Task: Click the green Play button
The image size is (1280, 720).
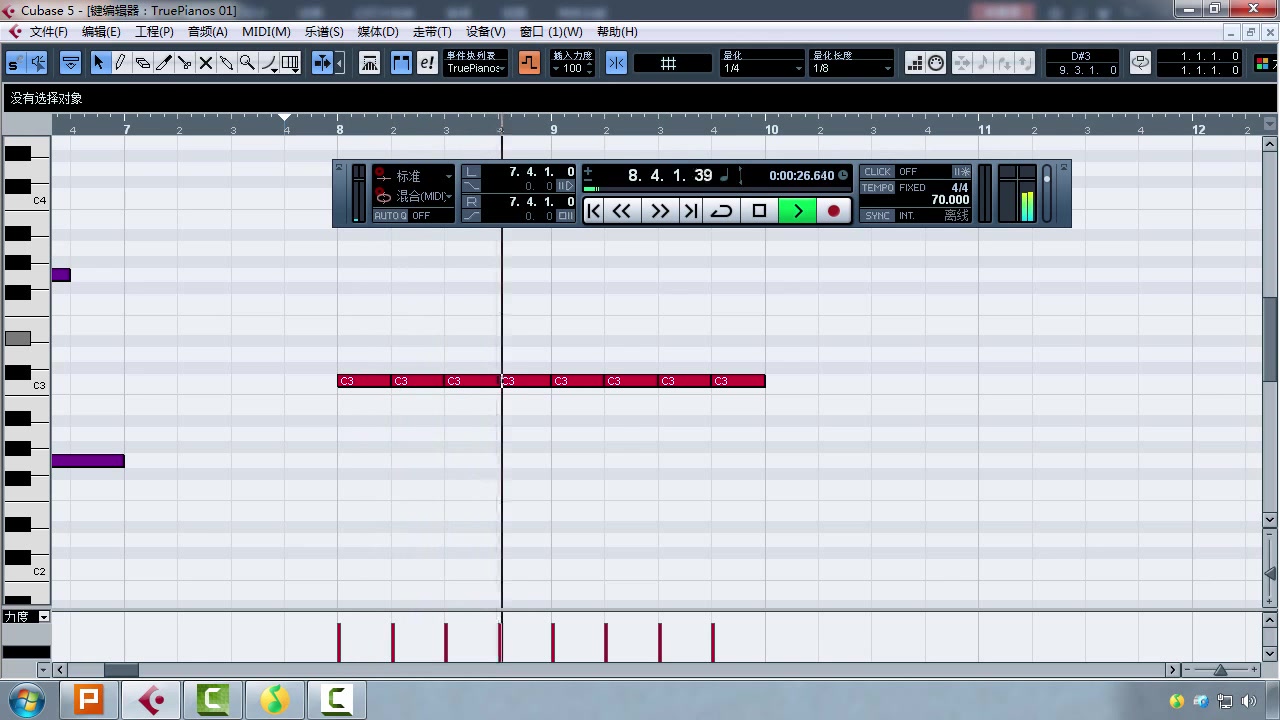Action: pyautogui.click(x=797, y=210)
